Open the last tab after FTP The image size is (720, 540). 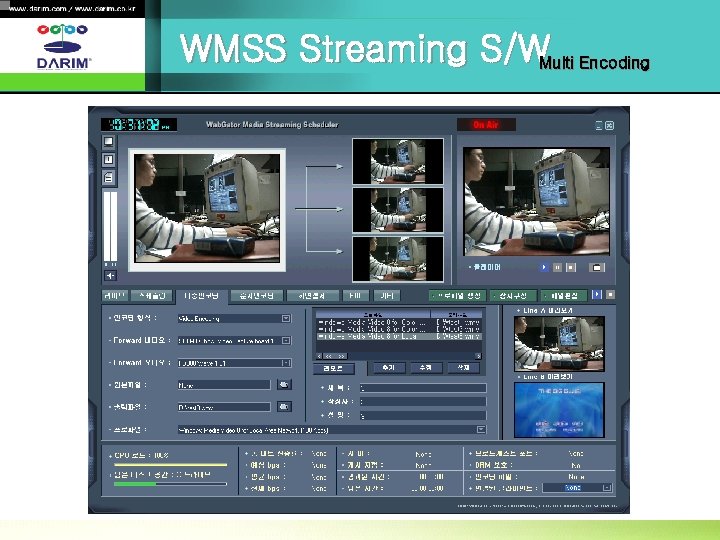387,296
